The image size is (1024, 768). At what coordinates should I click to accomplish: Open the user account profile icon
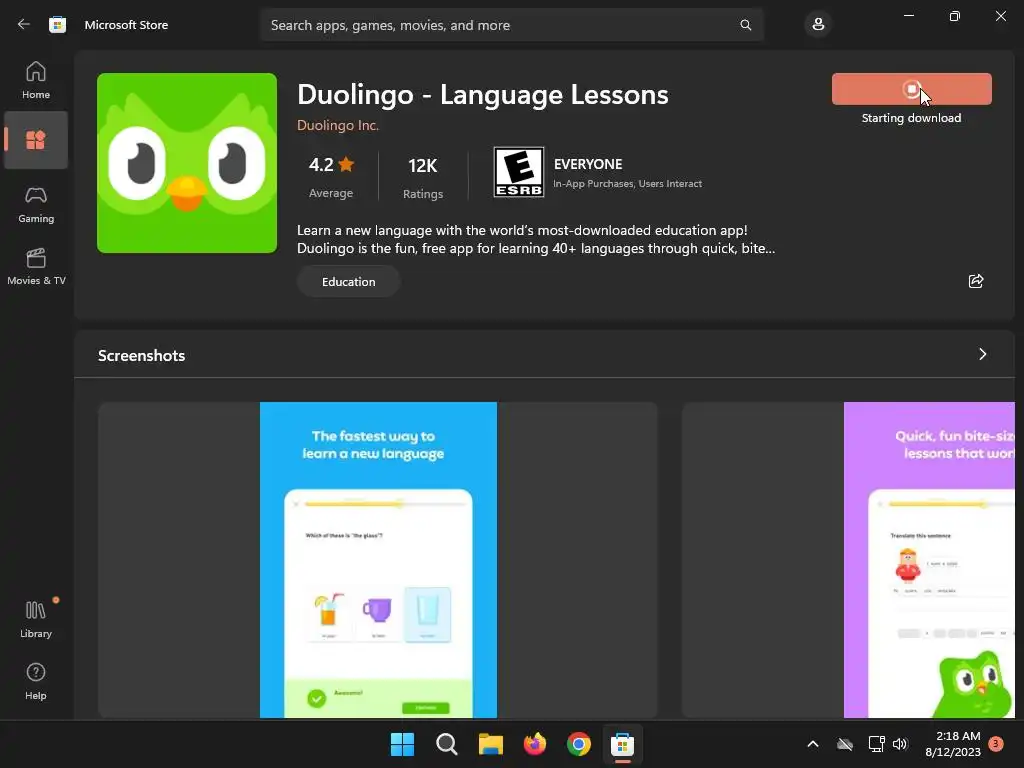pos(818,25)
